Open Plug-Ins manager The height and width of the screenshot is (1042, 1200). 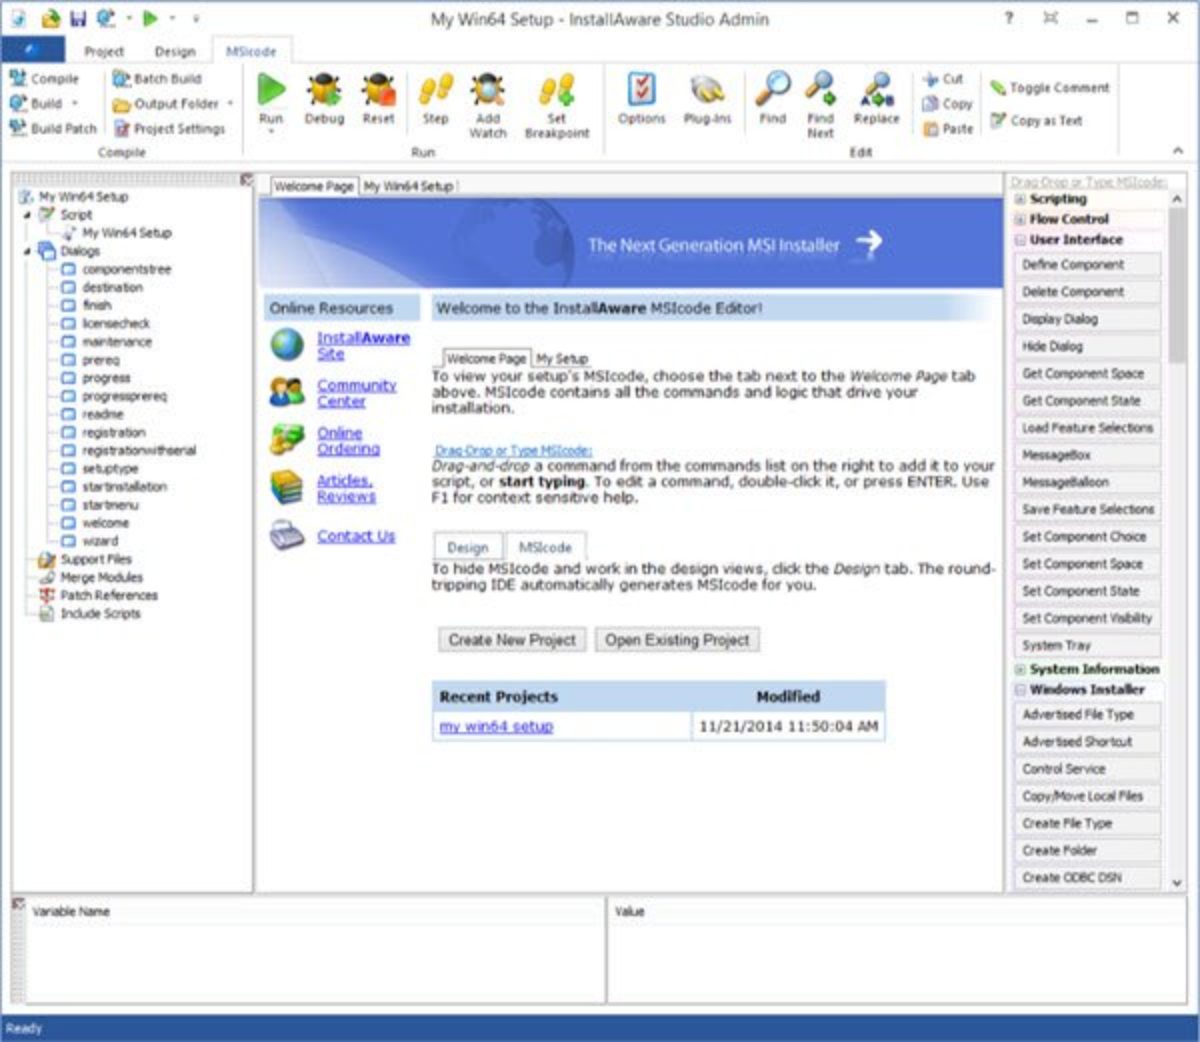pos(707,98)
